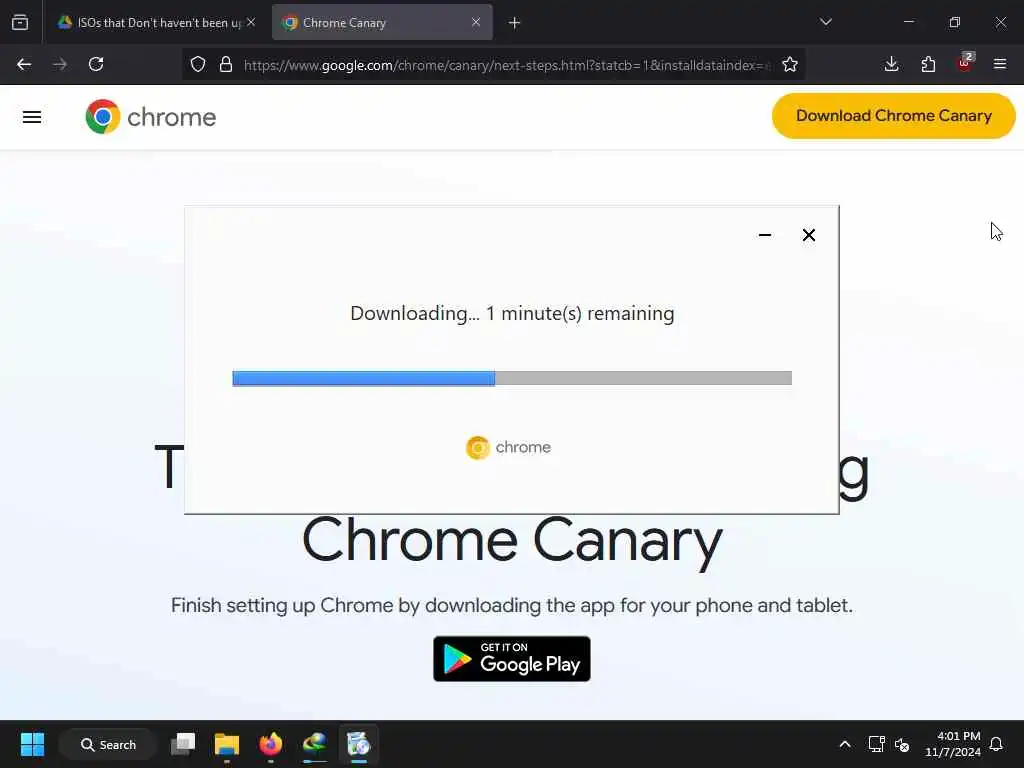Switch to the ISOs Google Drive tab

click(156, 22)
